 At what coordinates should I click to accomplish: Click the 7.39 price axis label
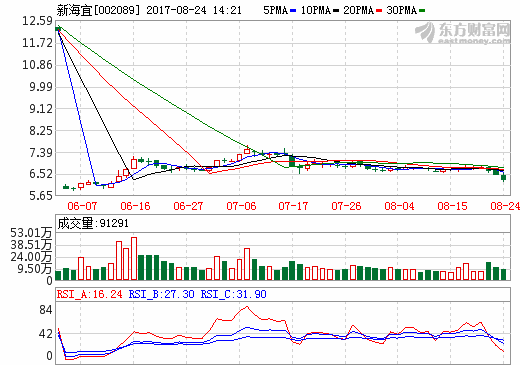click(41, 153)
